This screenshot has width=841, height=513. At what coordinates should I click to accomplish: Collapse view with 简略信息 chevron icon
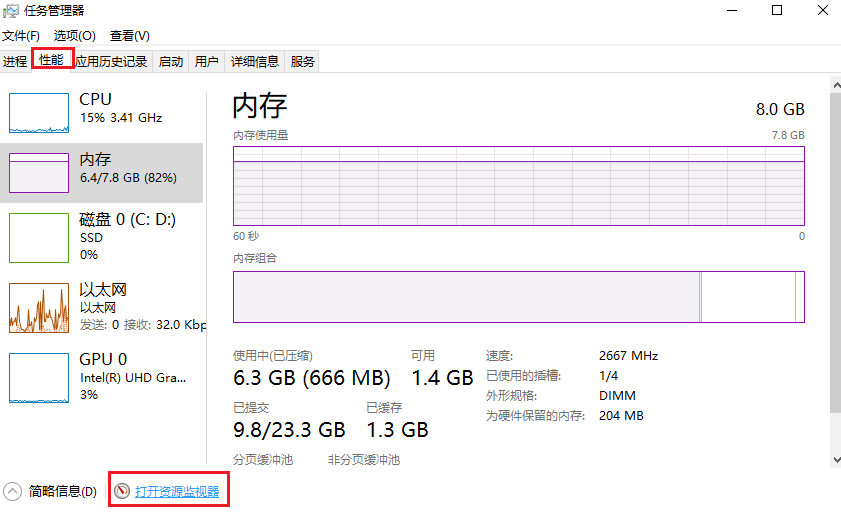12,492
